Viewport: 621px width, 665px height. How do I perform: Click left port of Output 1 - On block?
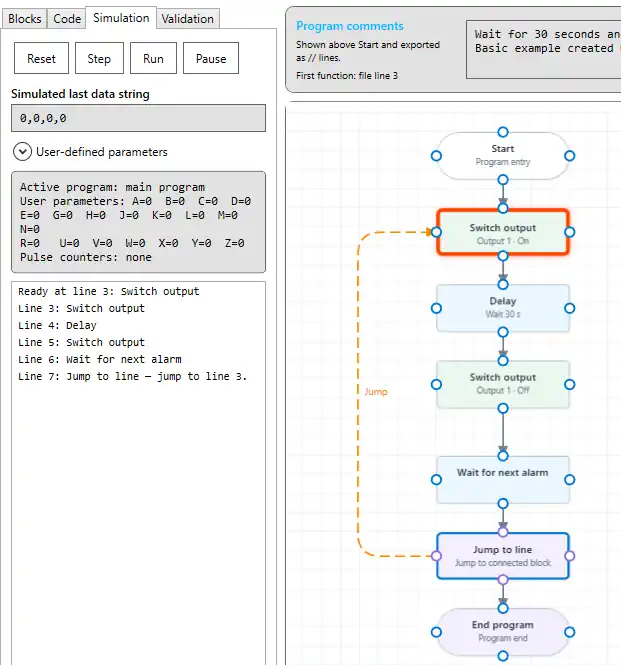pyautogui.click(x=436, y=232)
